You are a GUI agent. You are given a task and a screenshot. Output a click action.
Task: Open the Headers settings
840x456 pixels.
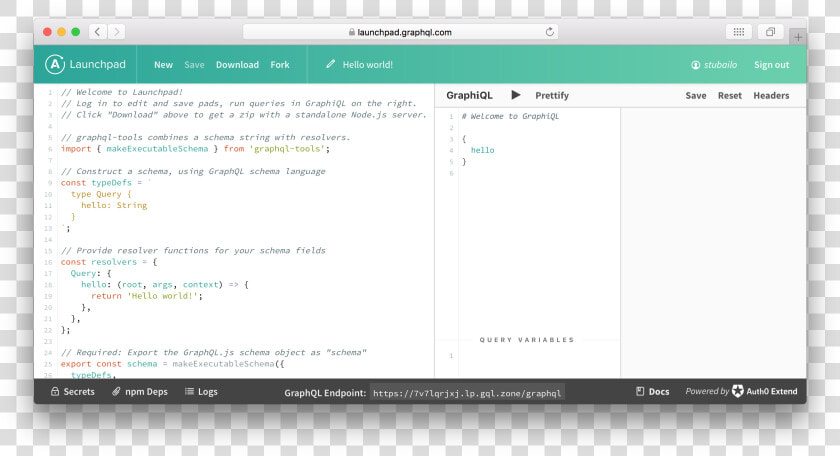(771, 95)
